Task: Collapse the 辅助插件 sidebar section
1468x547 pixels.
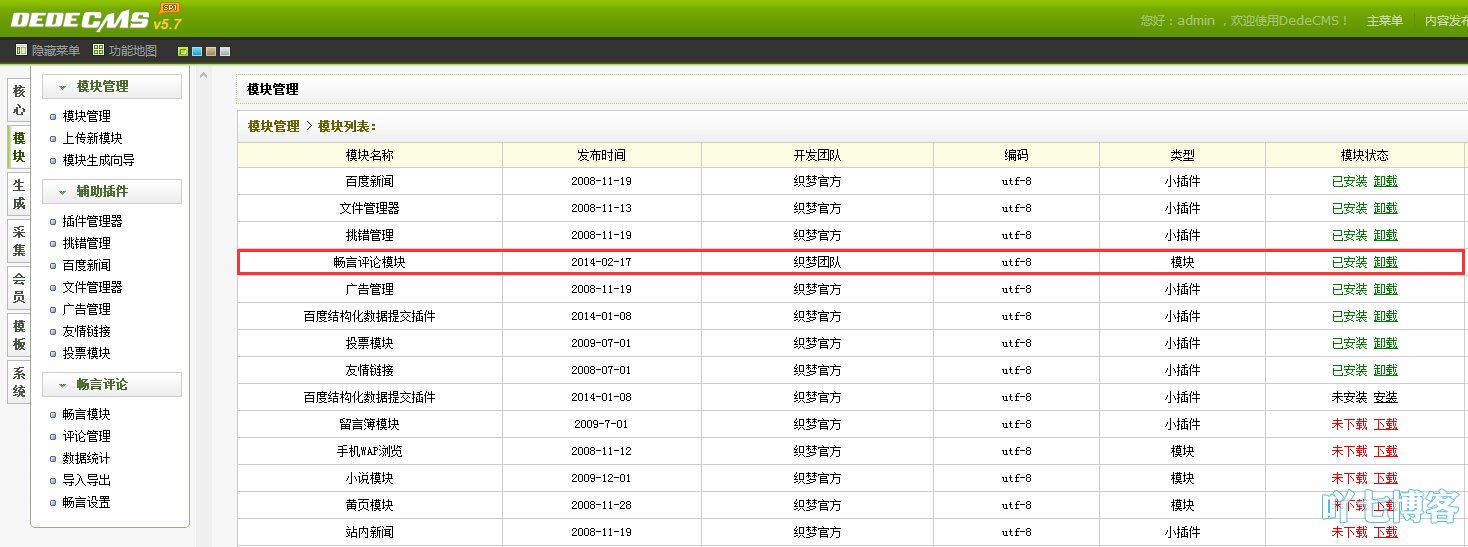Action: click(x=111, y=192)
